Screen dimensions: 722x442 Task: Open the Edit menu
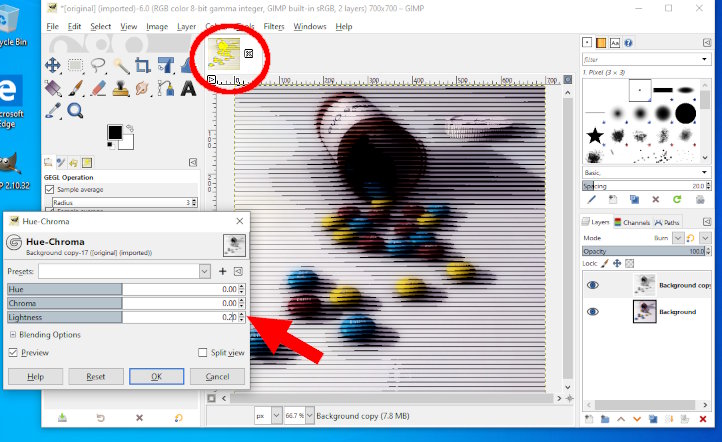[74, 27]
